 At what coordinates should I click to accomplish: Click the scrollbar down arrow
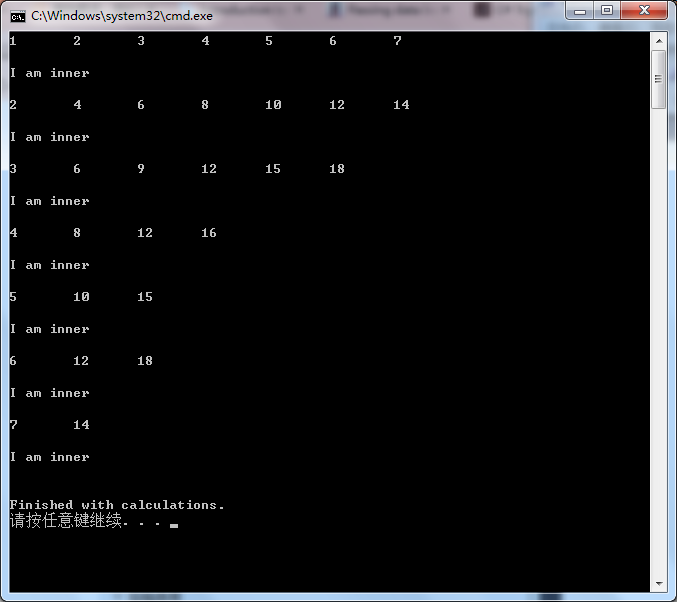(x=659, y=584)
